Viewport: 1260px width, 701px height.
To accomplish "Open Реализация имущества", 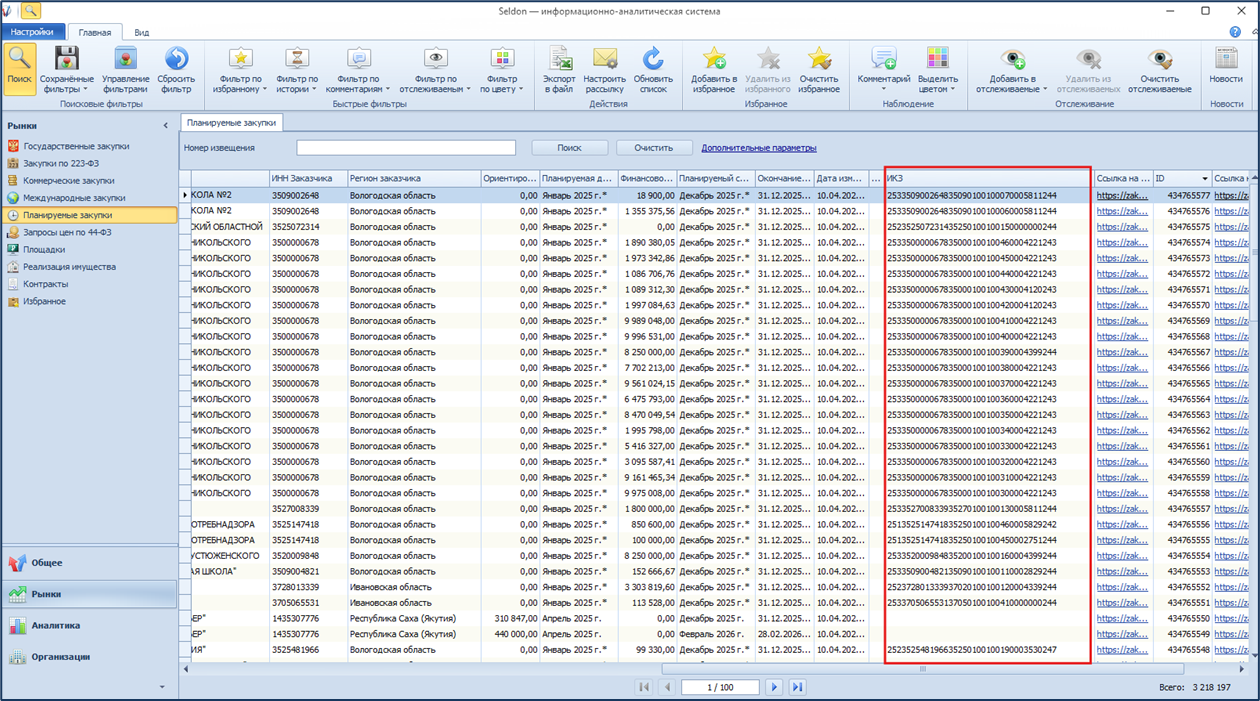I will point(69,267).
